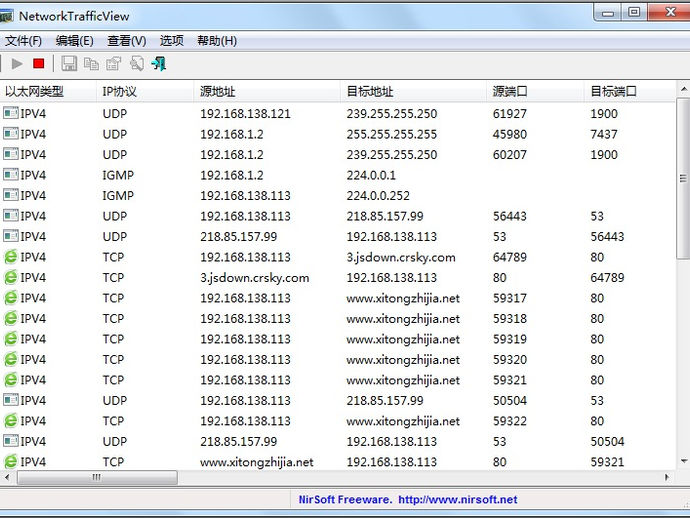Select the source cell 3.jsdown.crsky.com
This screenshot has width=690, height=518.
[254, 278]
